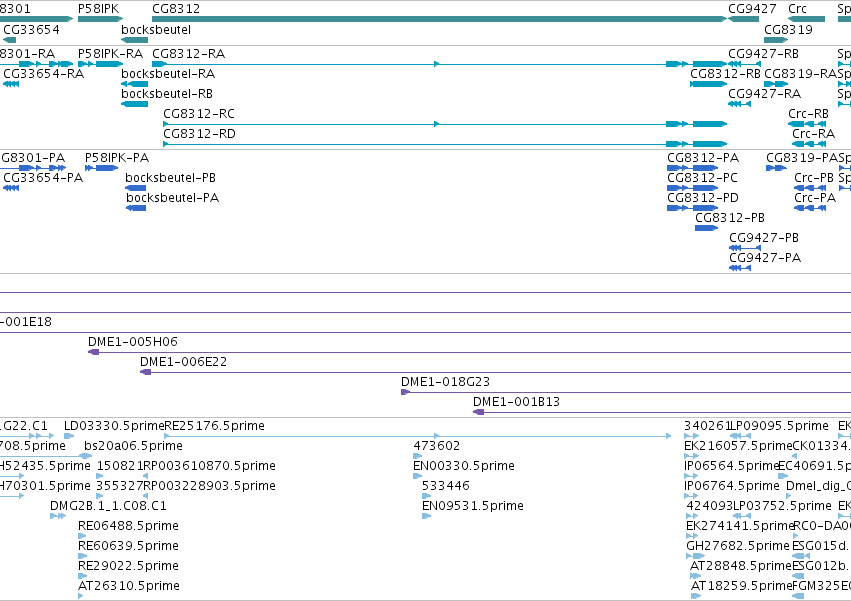Click BAC clone DME1-001B13 label
The width and height of the screenshot is (851, 601).
pyautogui.click(x=516, y=402)
